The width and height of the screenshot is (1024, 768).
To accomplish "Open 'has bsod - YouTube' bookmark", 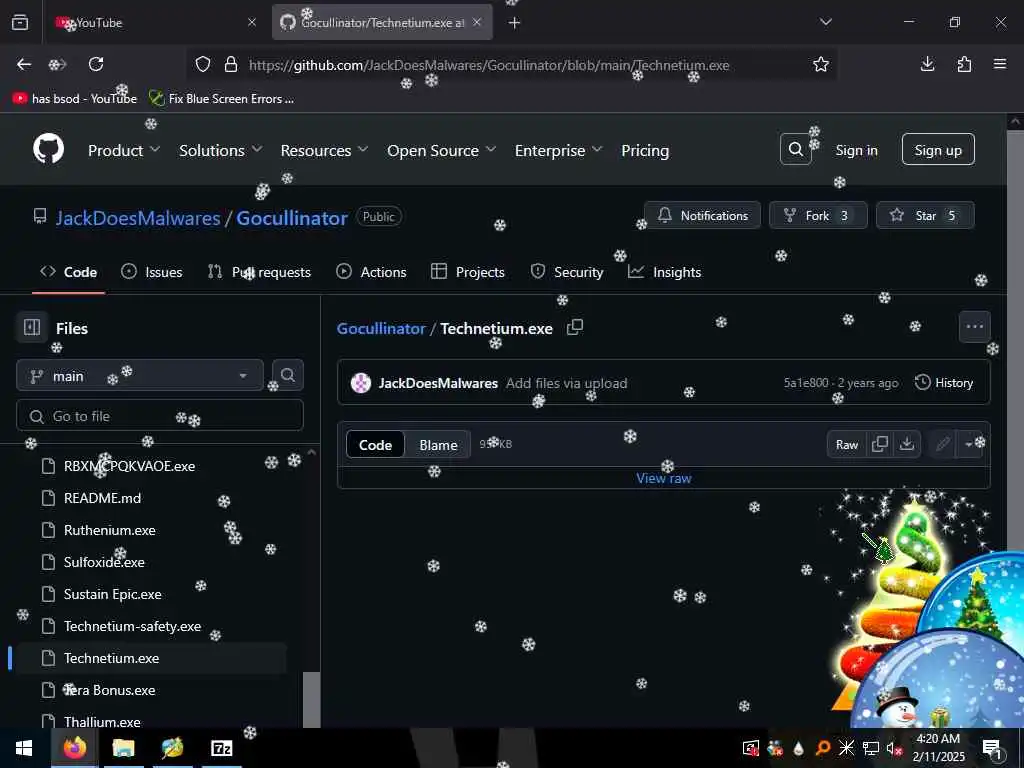I will [x=75, y=99].
